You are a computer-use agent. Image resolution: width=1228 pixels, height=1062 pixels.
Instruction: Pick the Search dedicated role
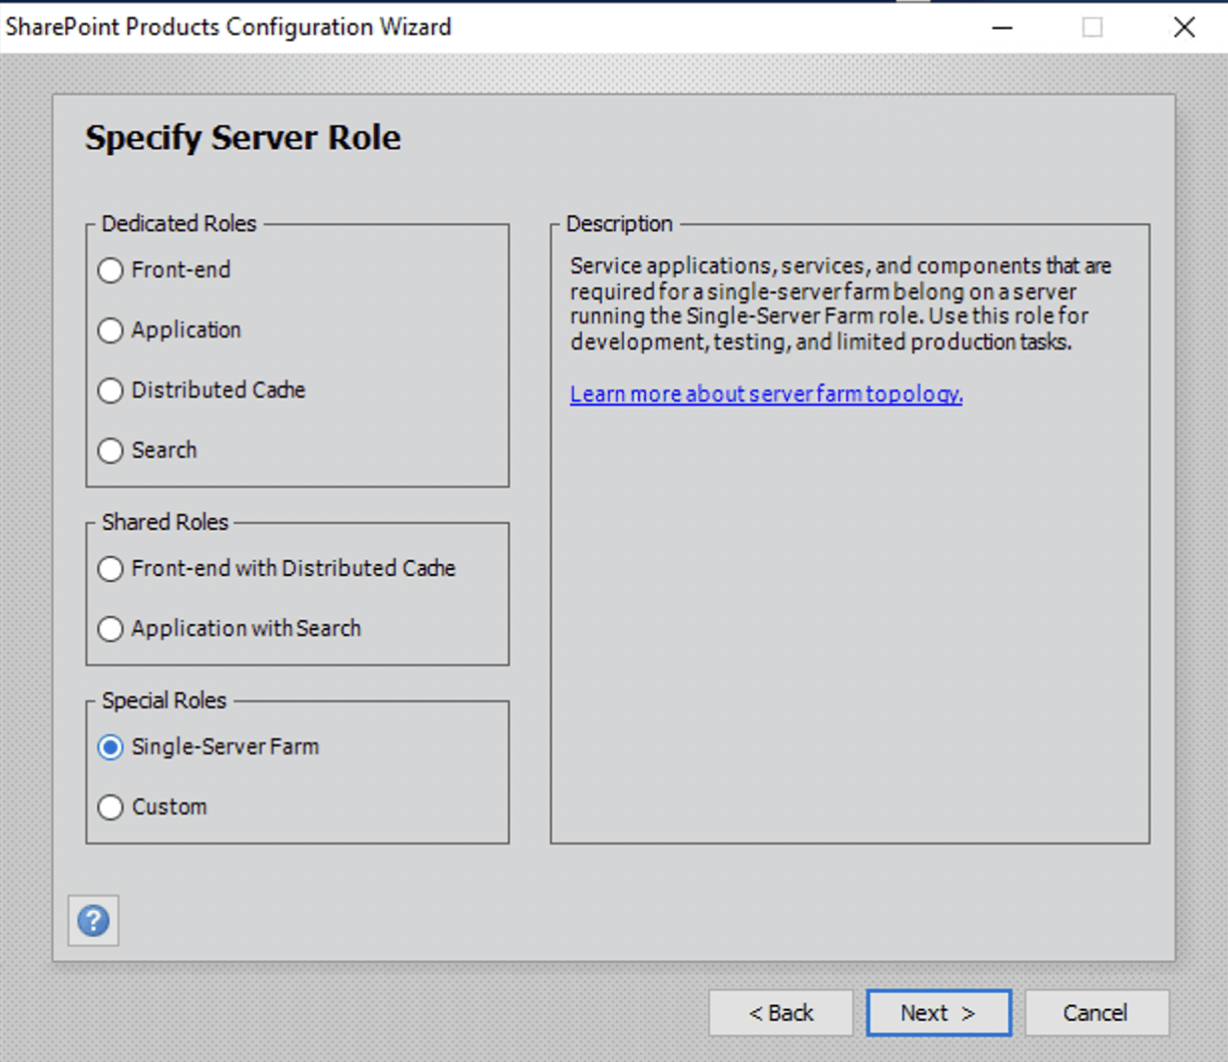pyautogui.click(x=111, y=450)
